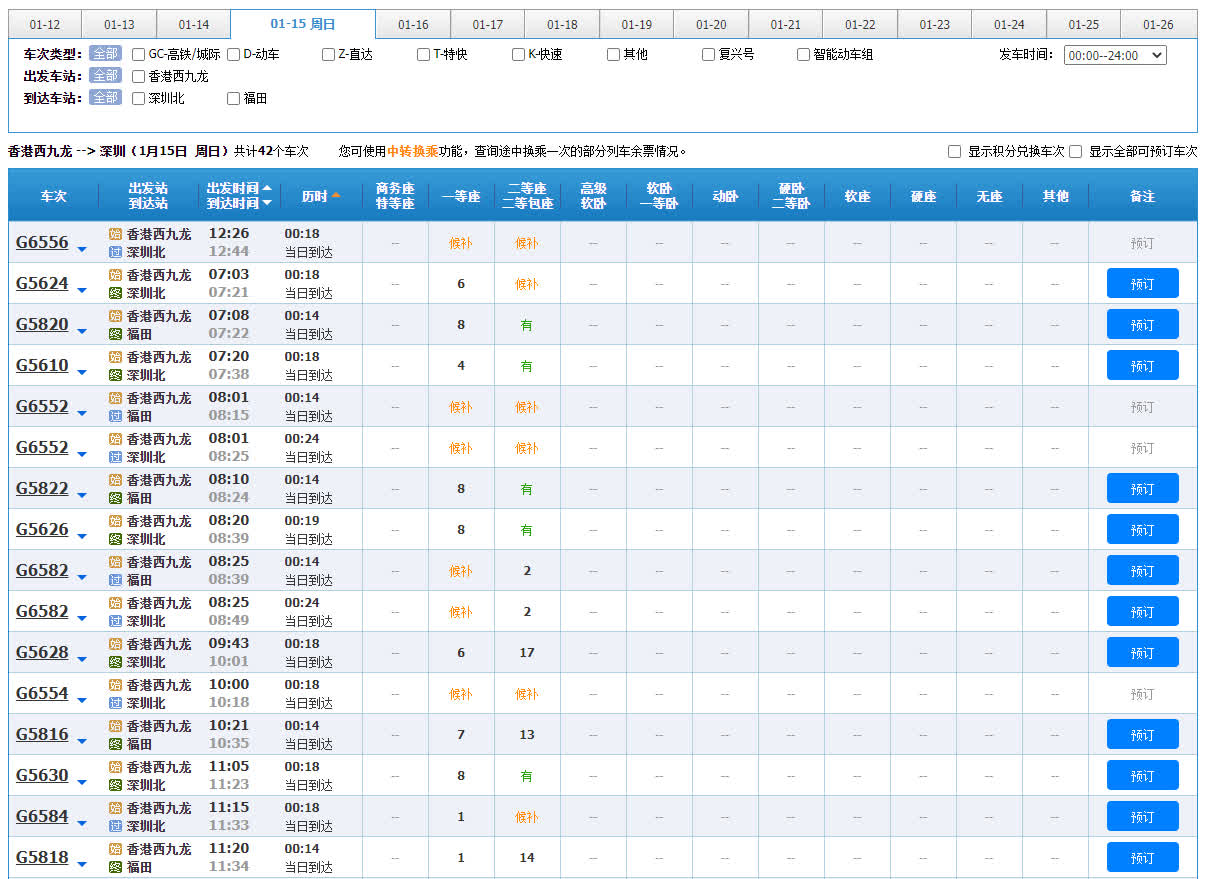The image size is (1215, 879).
Task: Select the 01-20 date tab
Action: click(x=711, y=25)
